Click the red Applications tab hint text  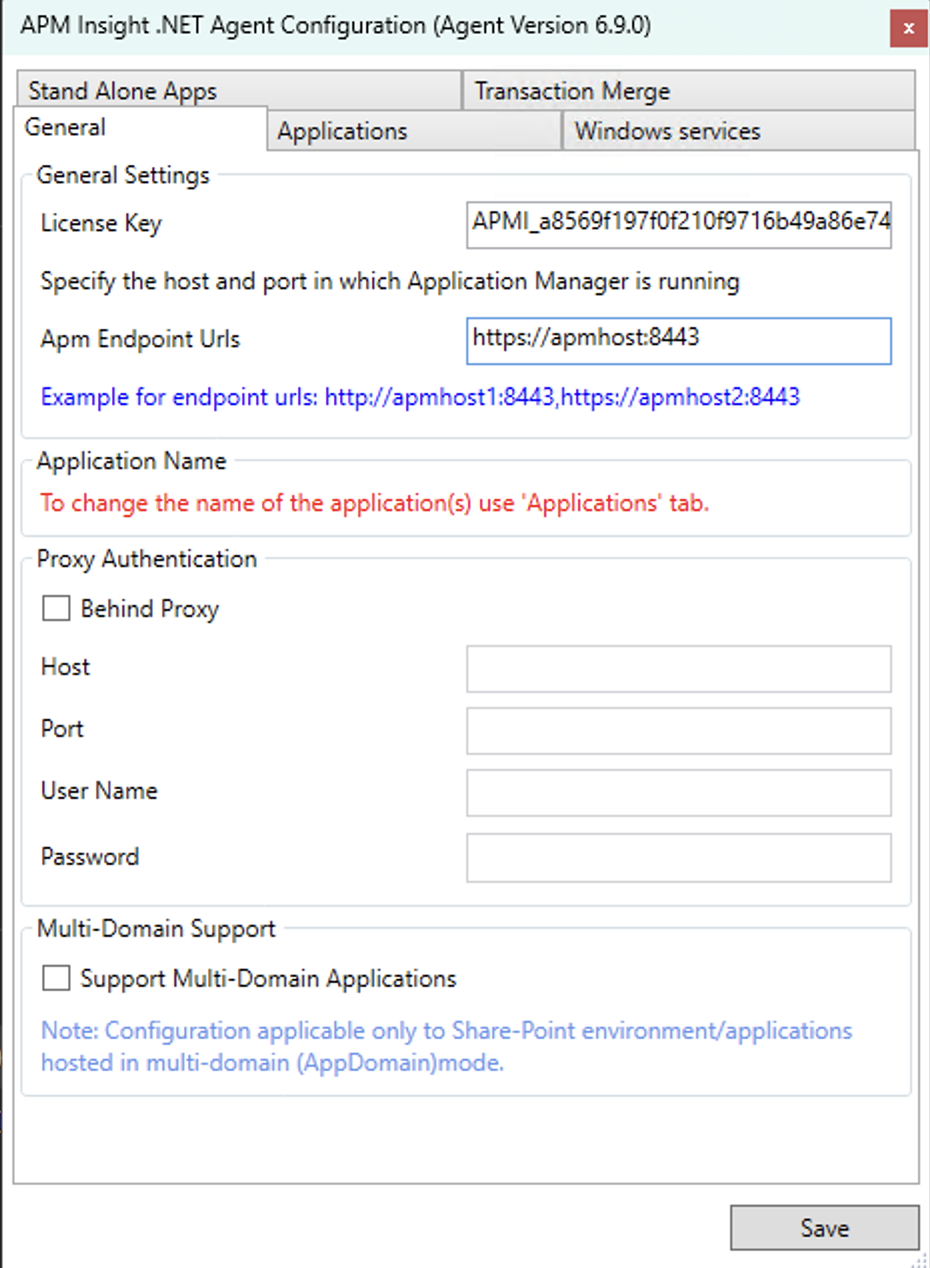(x=374, y=503)
